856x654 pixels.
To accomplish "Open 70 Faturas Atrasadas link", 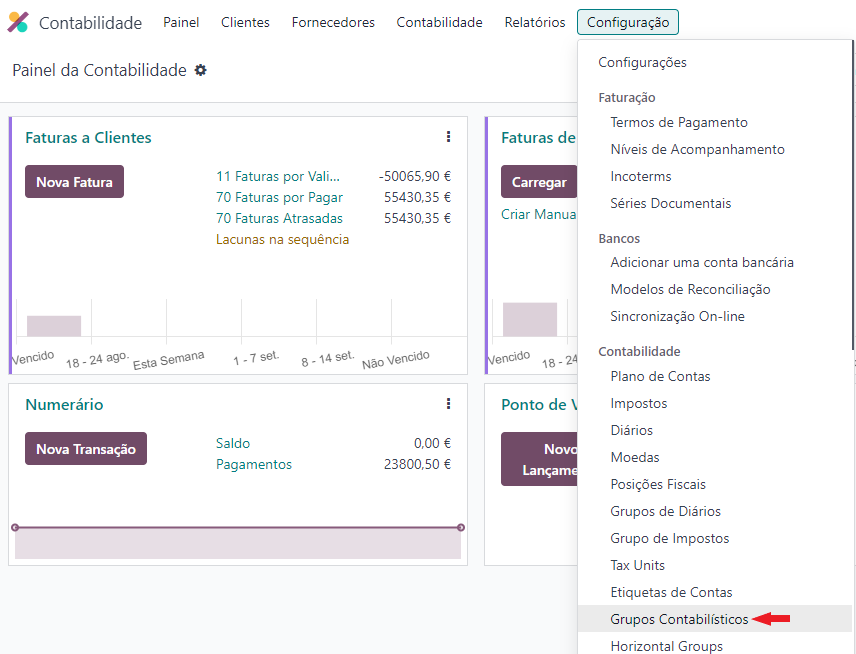I will point(279,218).
